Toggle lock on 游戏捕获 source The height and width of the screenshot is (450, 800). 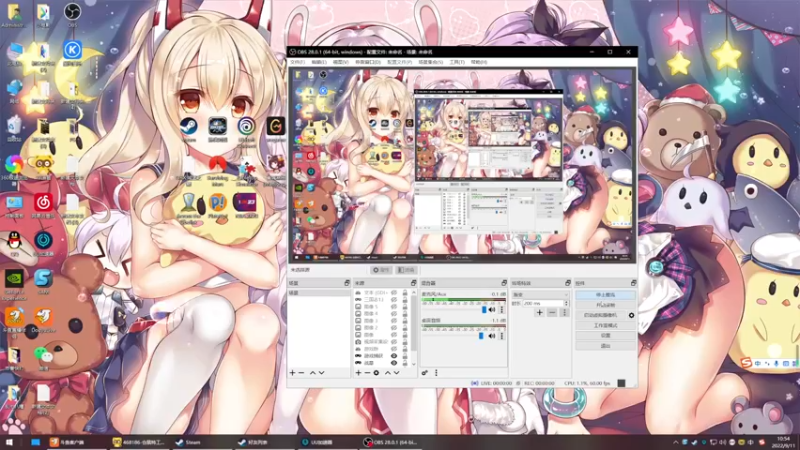pos(405,356)
